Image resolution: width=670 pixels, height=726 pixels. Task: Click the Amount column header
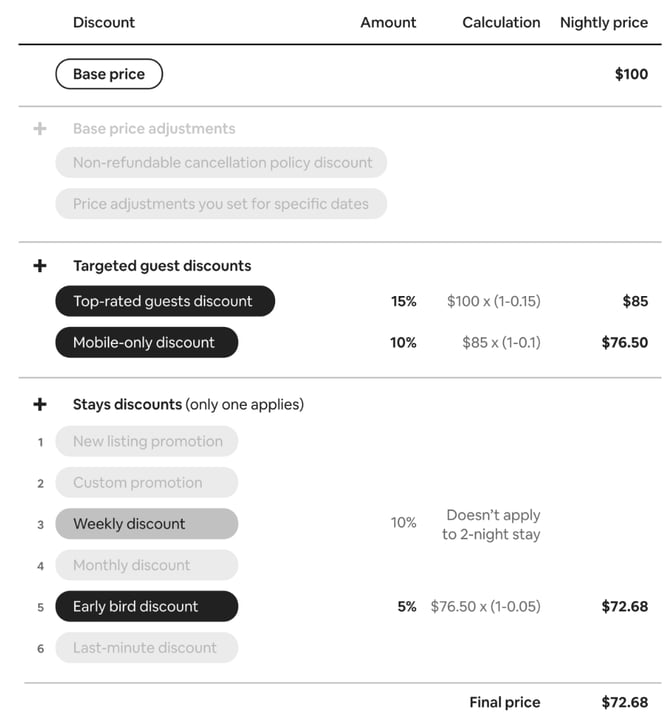[x=388, y=22]
